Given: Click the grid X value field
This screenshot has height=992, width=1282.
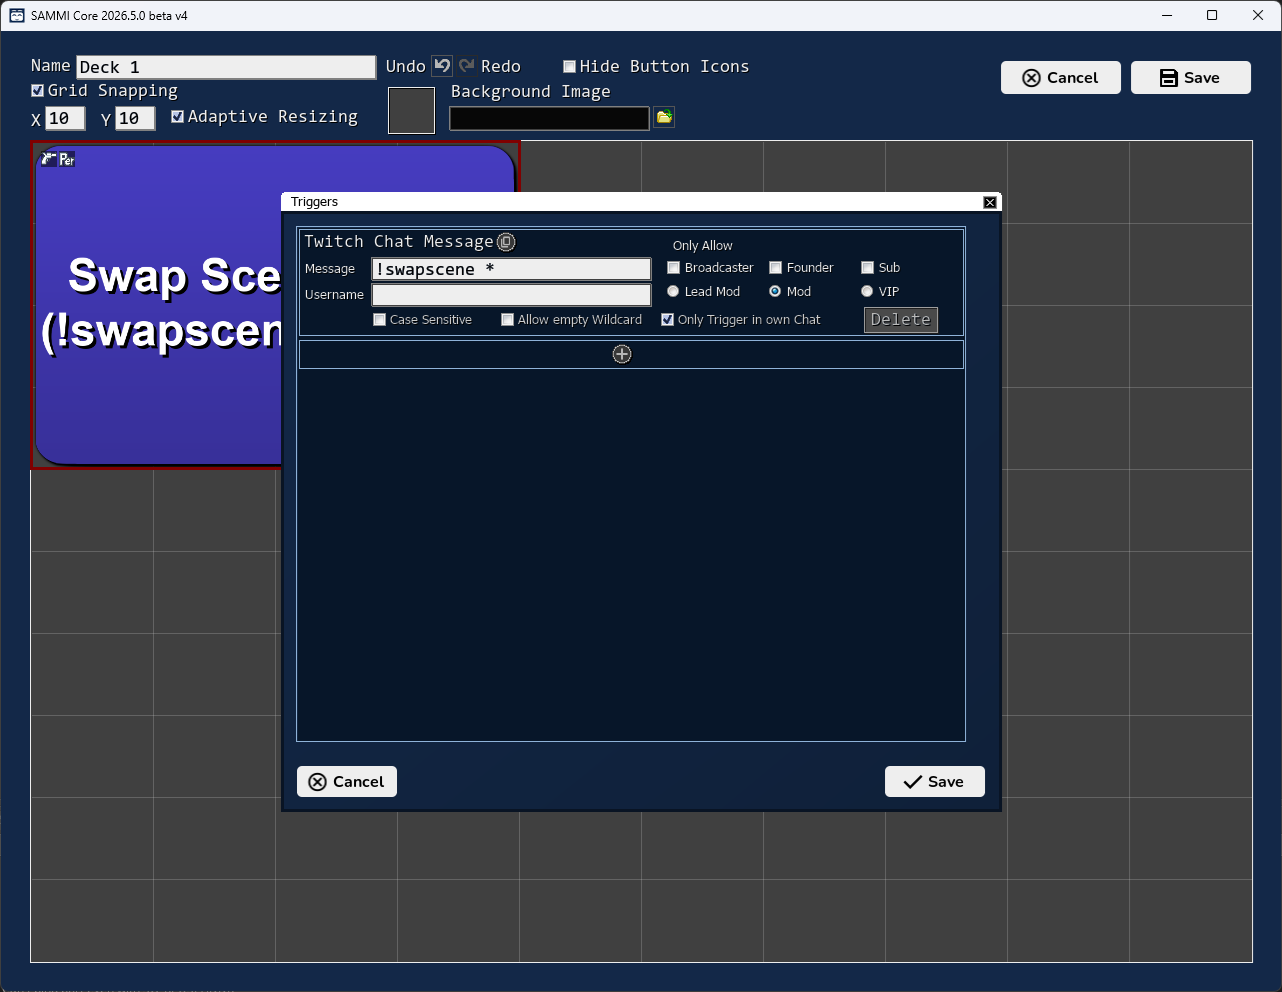Looking at the screenshot, I should (65, 118).
